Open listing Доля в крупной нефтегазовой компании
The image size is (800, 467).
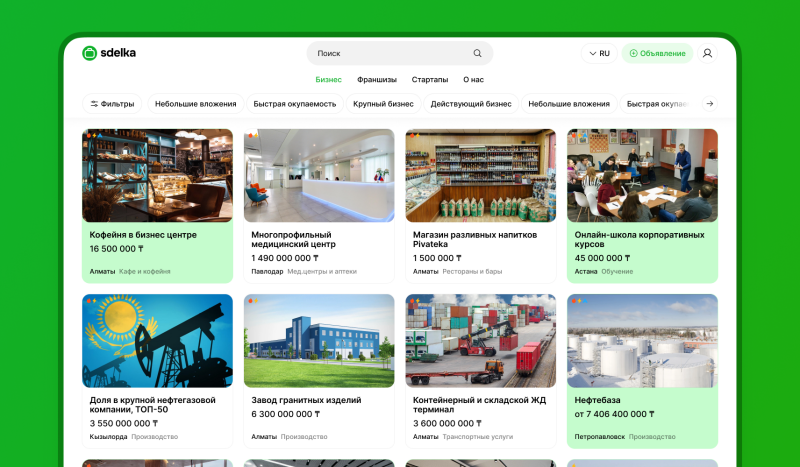click(x=153, y=405)
